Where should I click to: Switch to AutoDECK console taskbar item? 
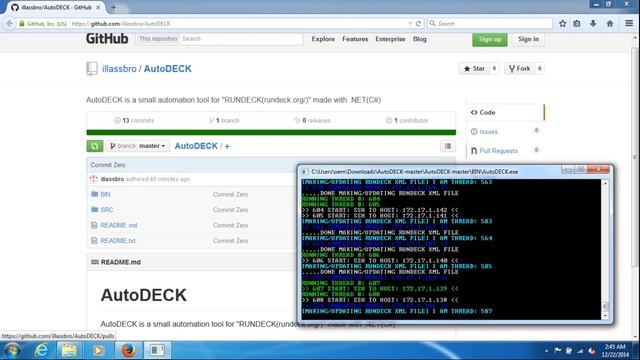157,350
